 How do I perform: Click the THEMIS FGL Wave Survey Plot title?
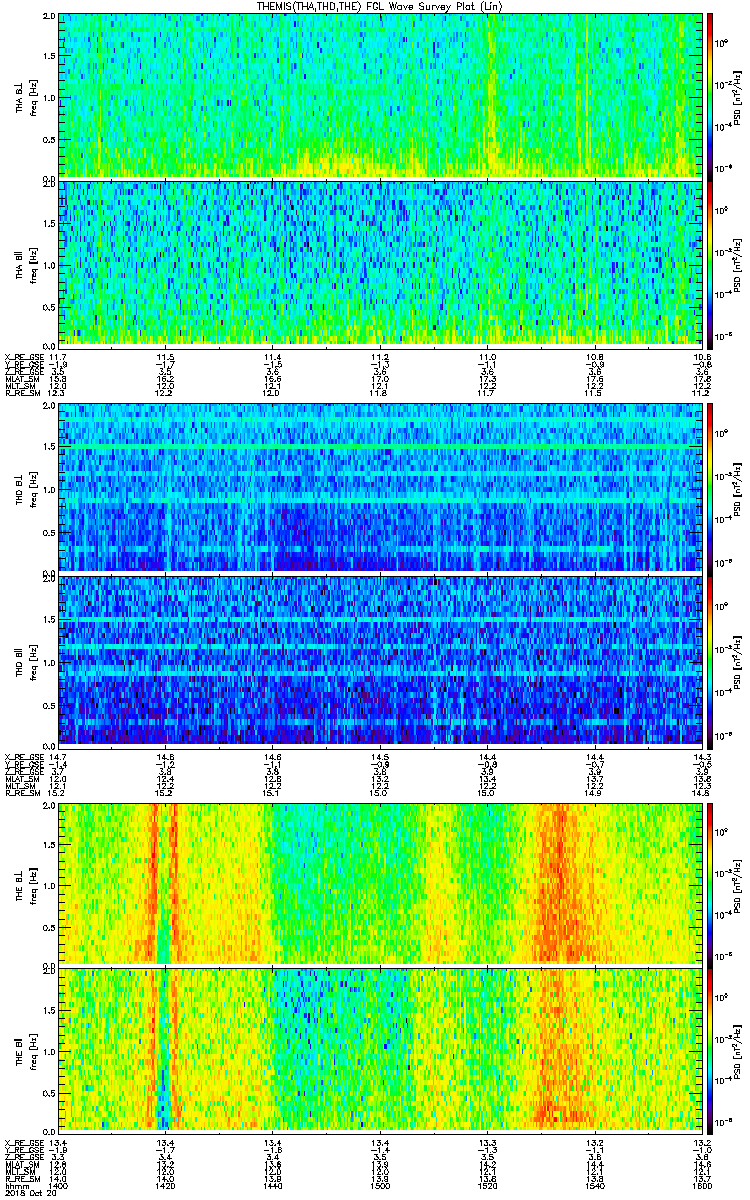click(381, 6)
